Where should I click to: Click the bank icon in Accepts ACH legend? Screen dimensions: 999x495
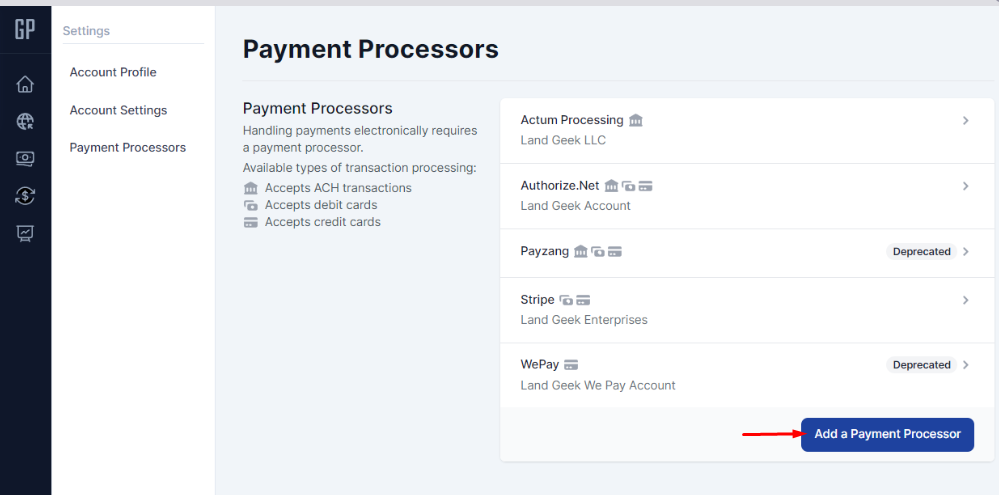[251, 188]
